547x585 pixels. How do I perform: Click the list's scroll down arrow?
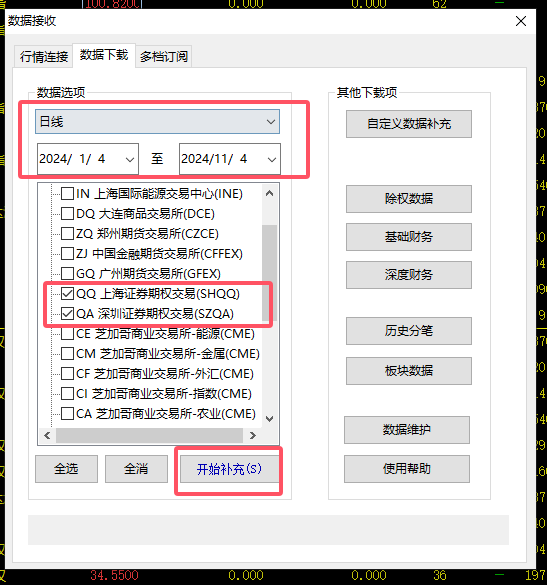[x=269, y=418]
